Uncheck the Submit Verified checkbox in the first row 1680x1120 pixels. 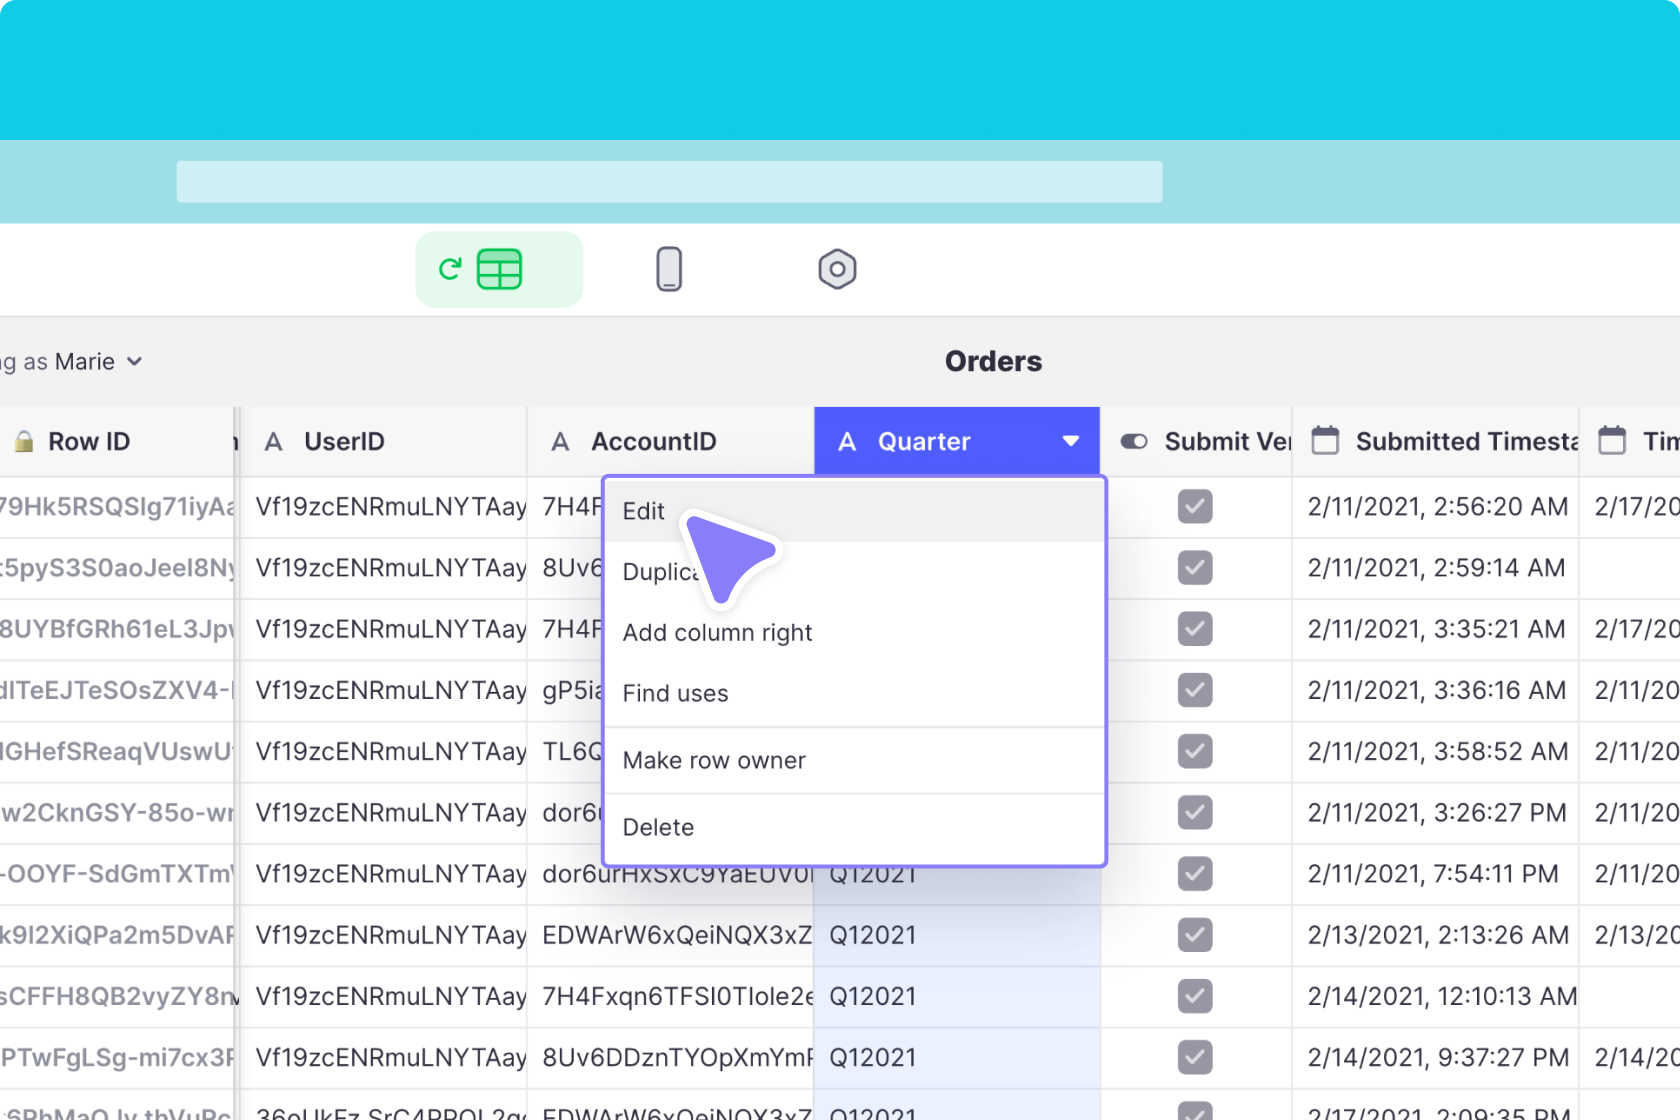coord(1195,507)
